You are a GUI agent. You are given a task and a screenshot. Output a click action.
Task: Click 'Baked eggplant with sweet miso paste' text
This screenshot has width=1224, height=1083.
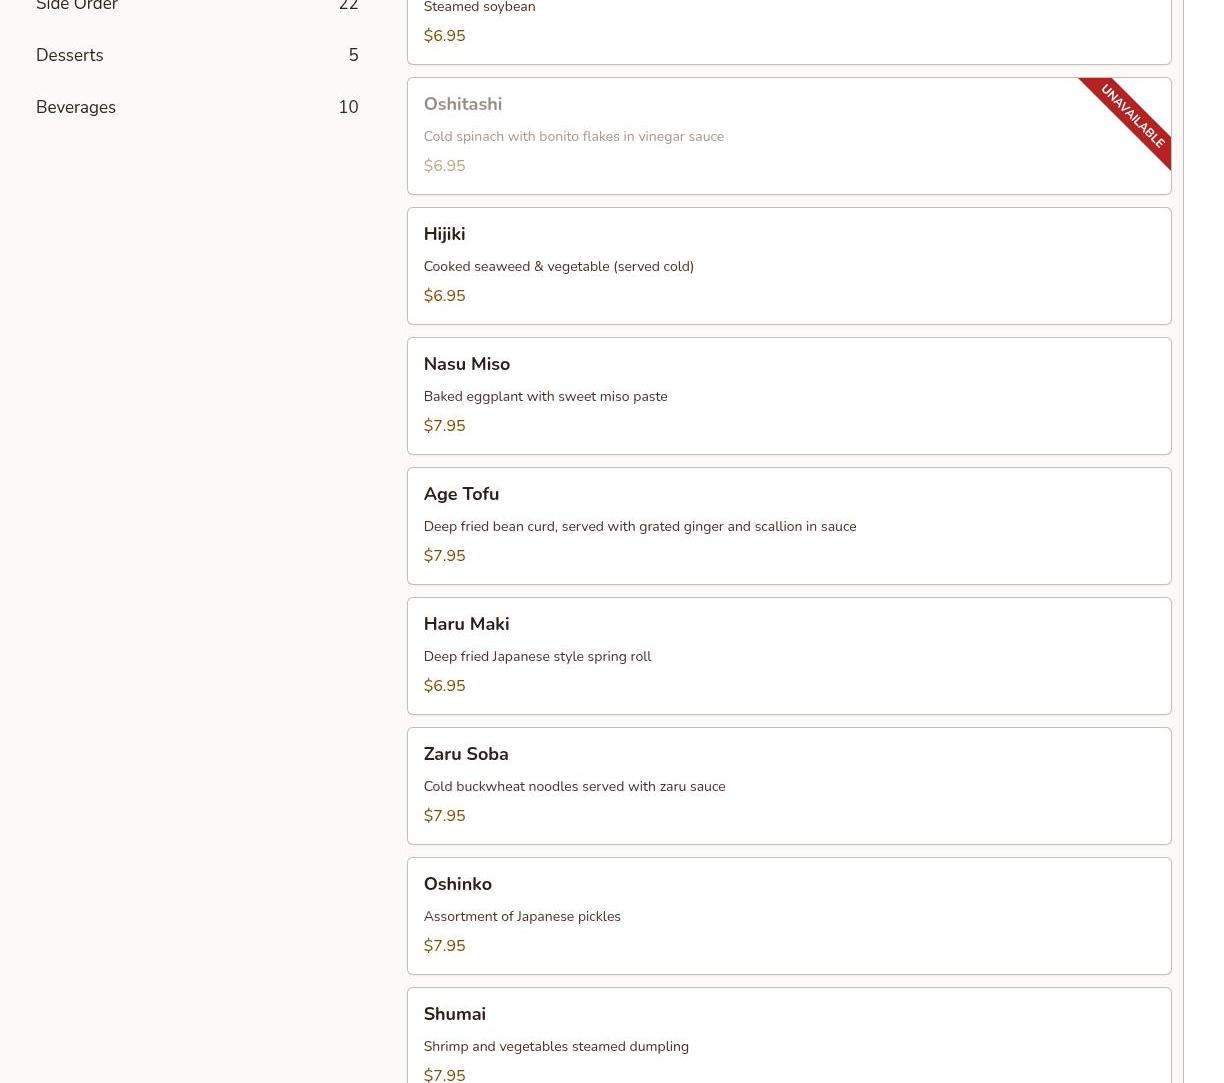click(x=545, y=396)
